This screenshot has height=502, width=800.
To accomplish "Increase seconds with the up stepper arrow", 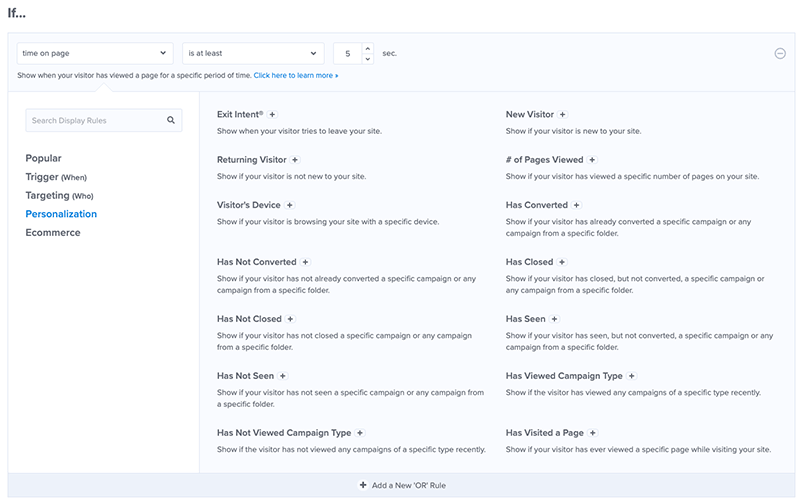I will click(367, 48).
